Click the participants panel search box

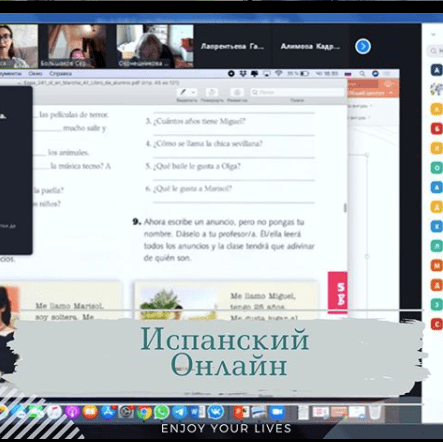(435, 51)
